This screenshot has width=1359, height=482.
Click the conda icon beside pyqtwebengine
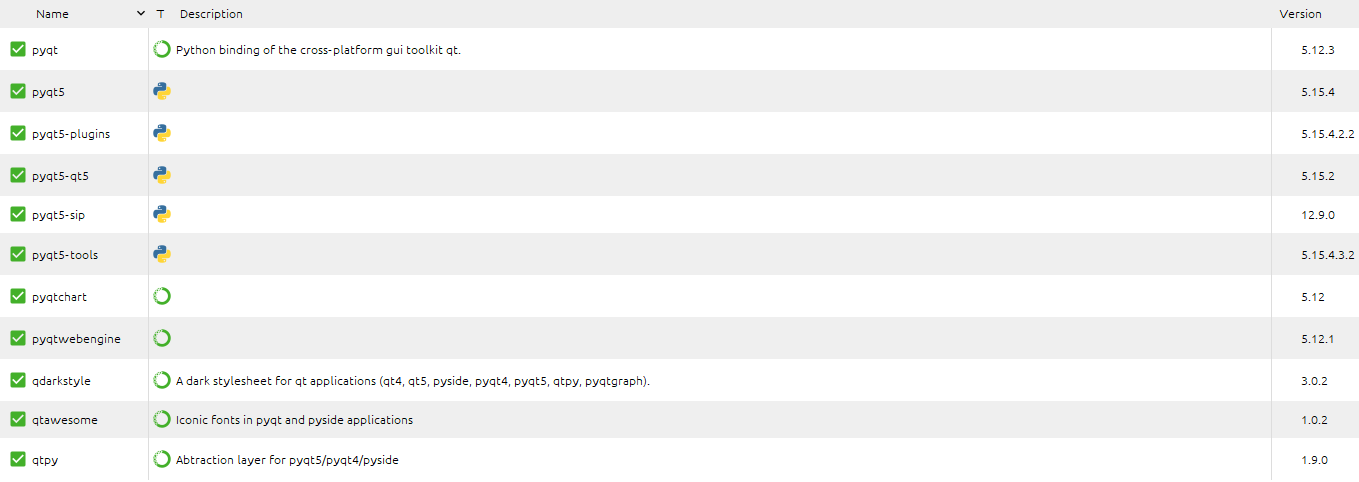(162, 339)
